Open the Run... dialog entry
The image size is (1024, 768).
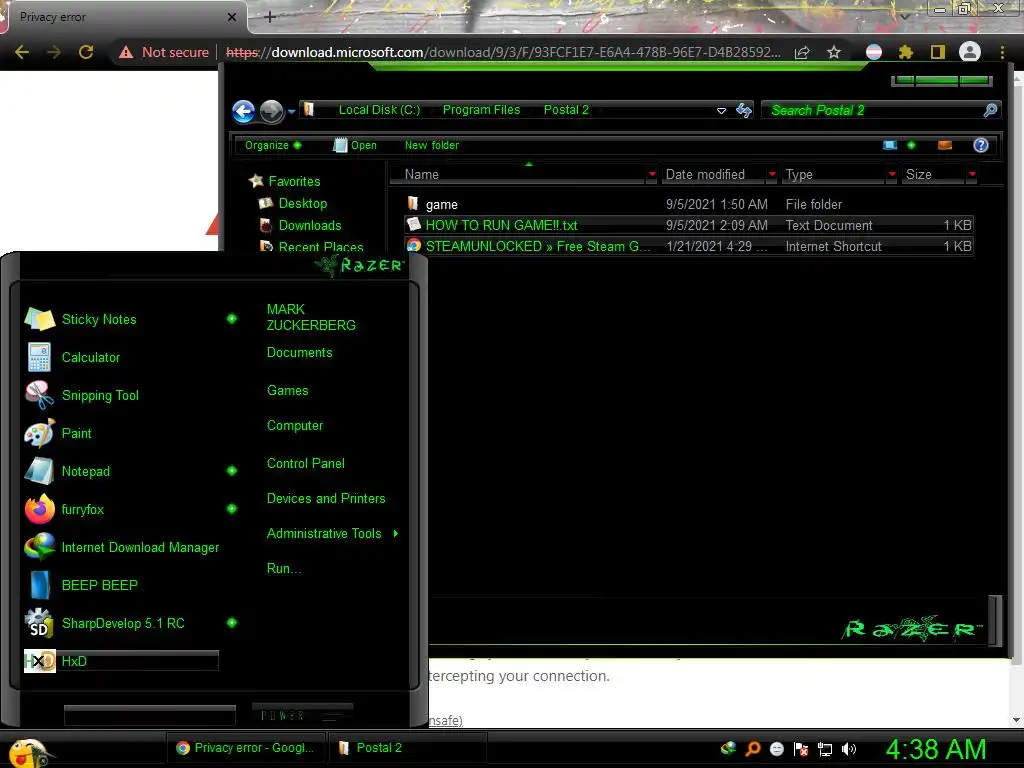283,569
